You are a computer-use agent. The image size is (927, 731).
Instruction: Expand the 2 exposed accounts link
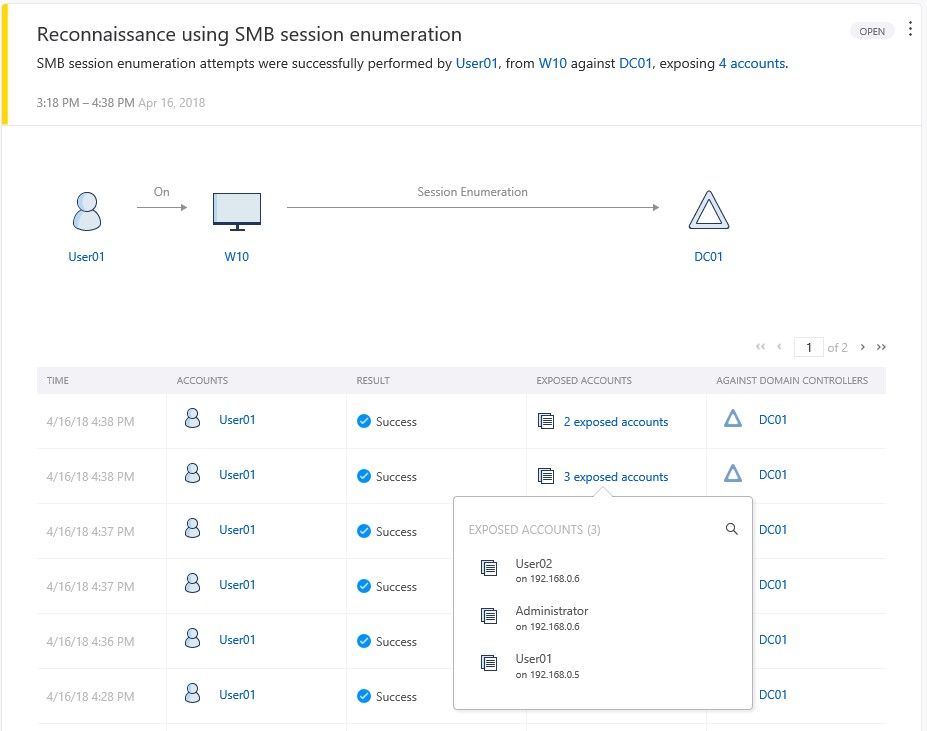pos(615,422)
